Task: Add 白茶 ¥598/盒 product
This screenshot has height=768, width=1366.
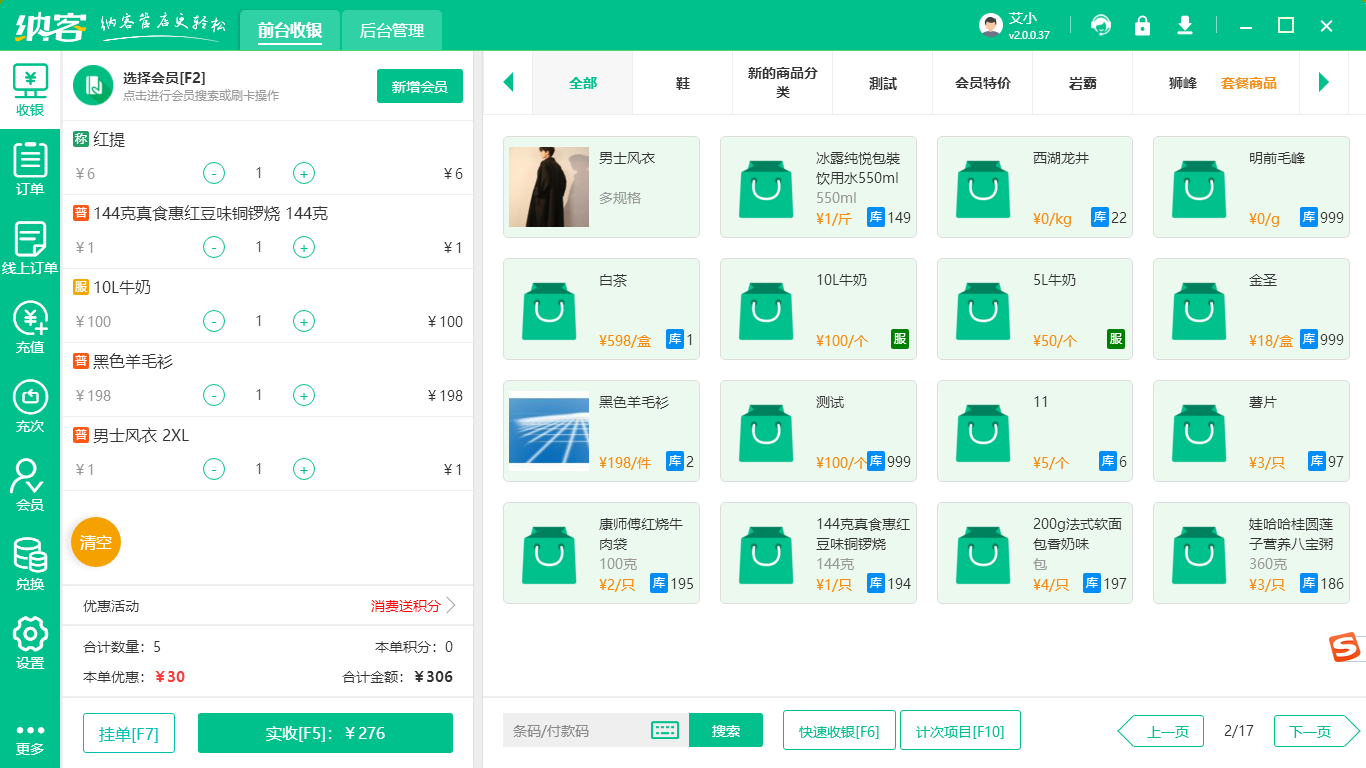Action: coord(601,309)
